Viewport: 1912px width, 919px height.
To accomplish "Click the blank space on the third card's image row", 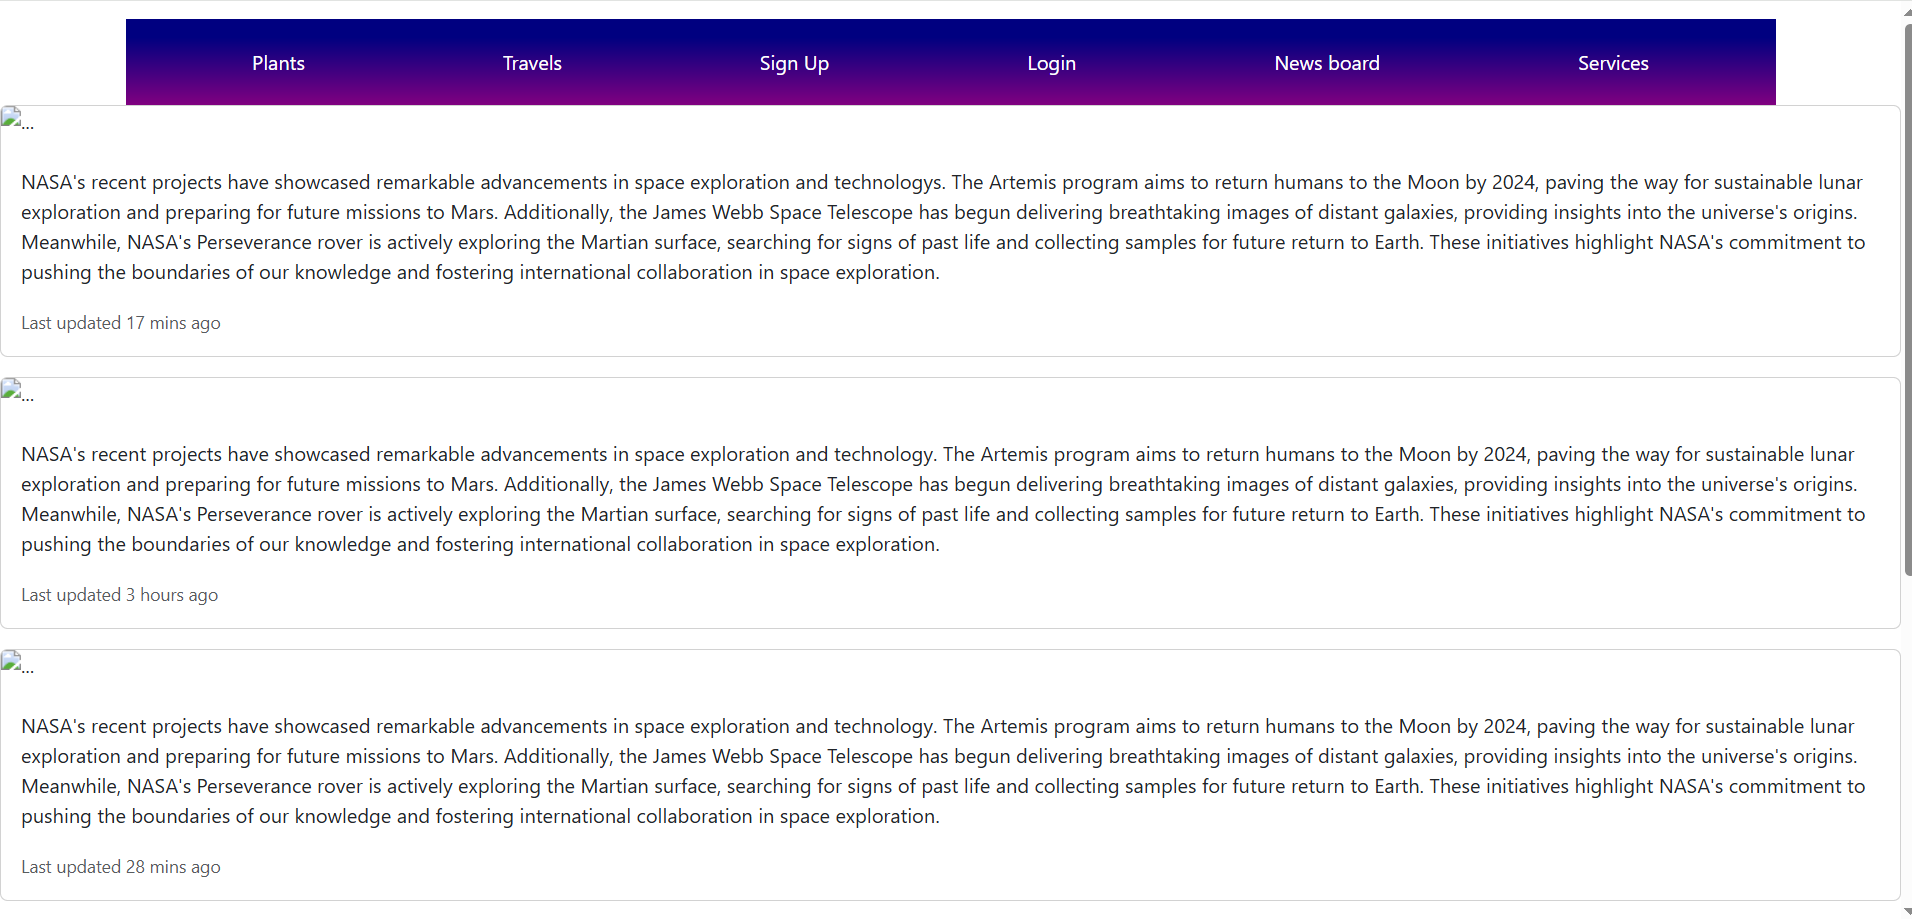I will pos(960,664).
